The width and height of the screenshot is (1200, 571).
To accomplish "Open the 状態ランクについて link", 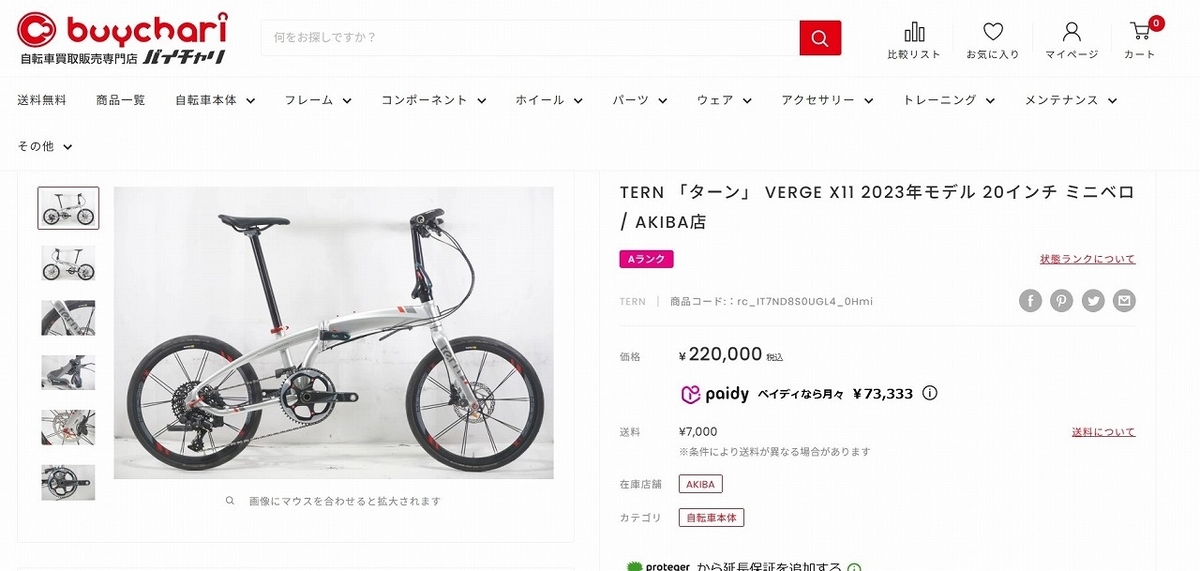I will 1087,259.
